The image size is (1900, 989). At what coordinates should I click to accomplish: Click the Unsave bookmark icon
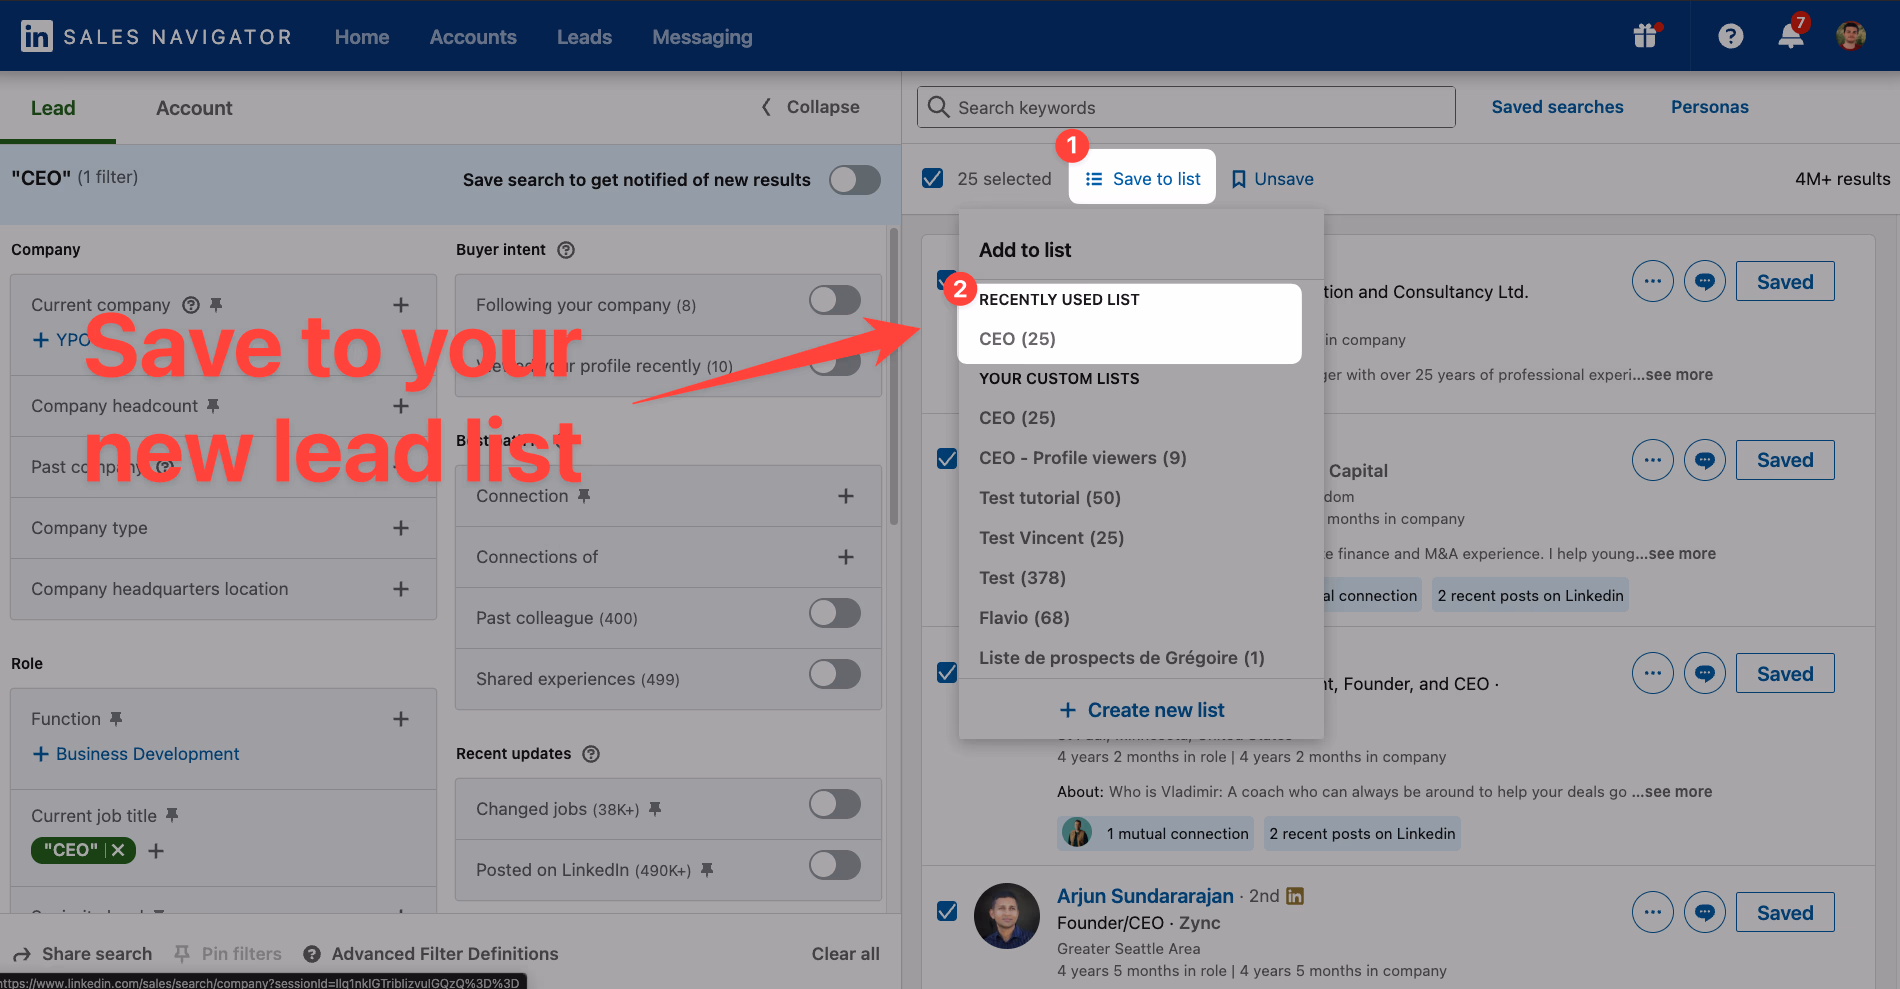1238,179
